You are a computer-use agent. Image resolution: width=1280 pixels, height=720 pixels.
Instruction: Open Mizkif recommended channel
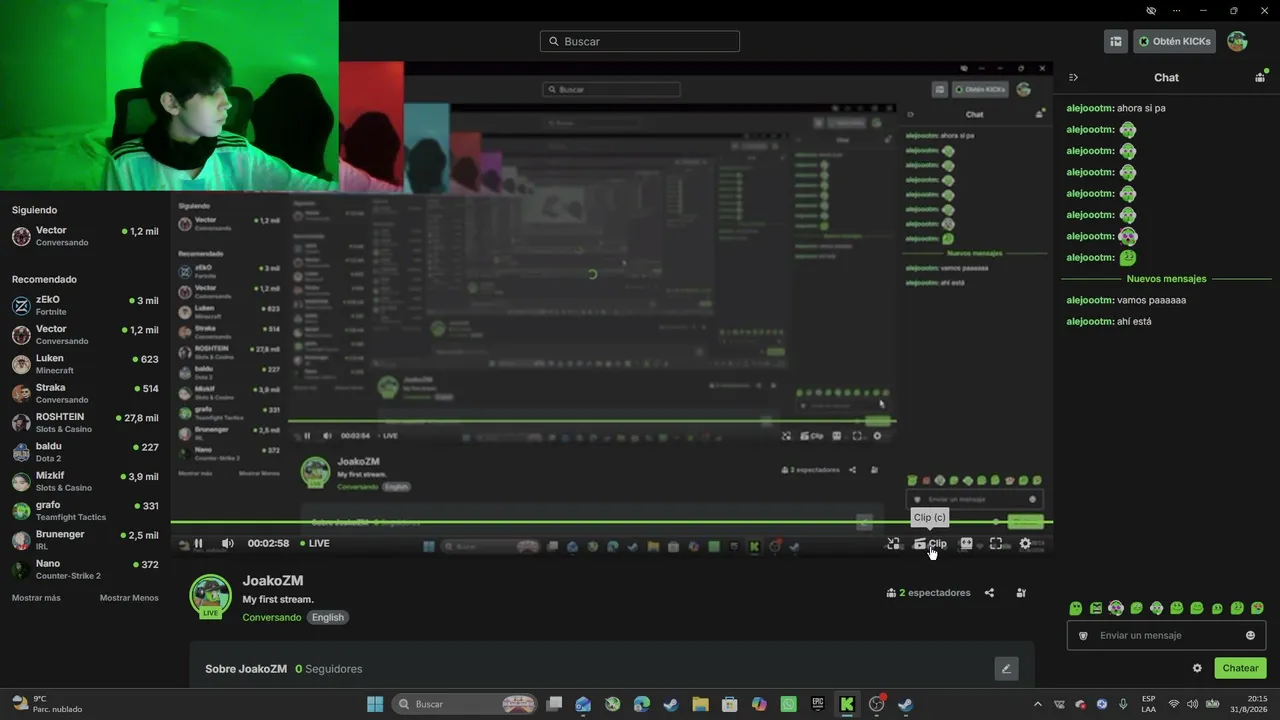coord(85,481)
